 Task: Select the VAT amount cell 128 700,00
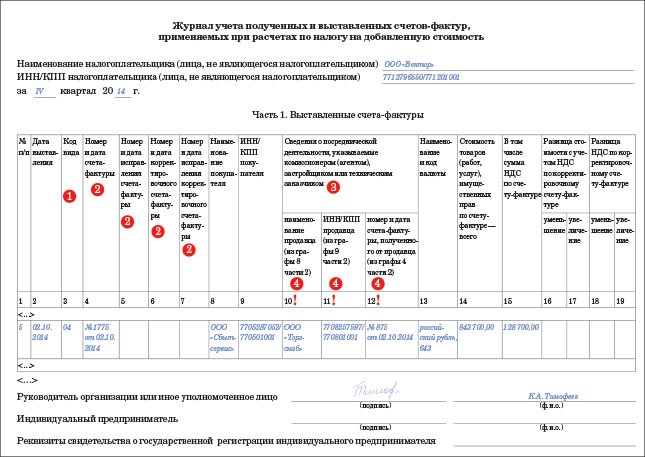[520, 327]
